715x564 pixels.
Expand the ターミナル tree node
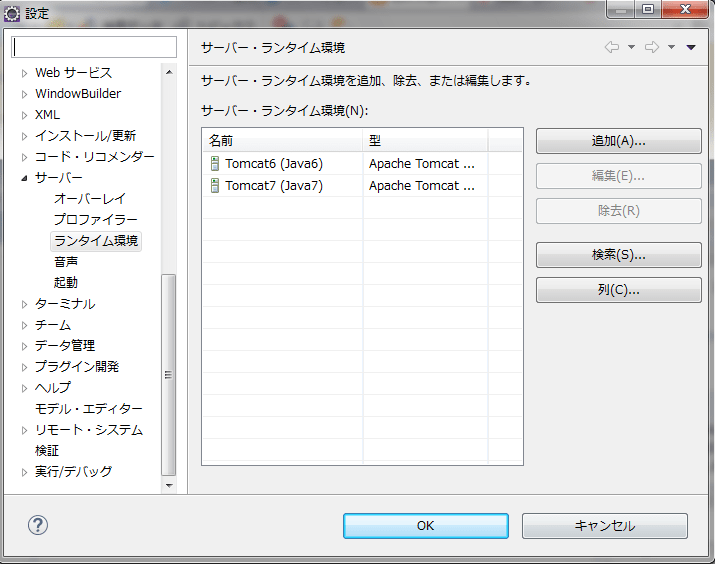click(24, 304)
